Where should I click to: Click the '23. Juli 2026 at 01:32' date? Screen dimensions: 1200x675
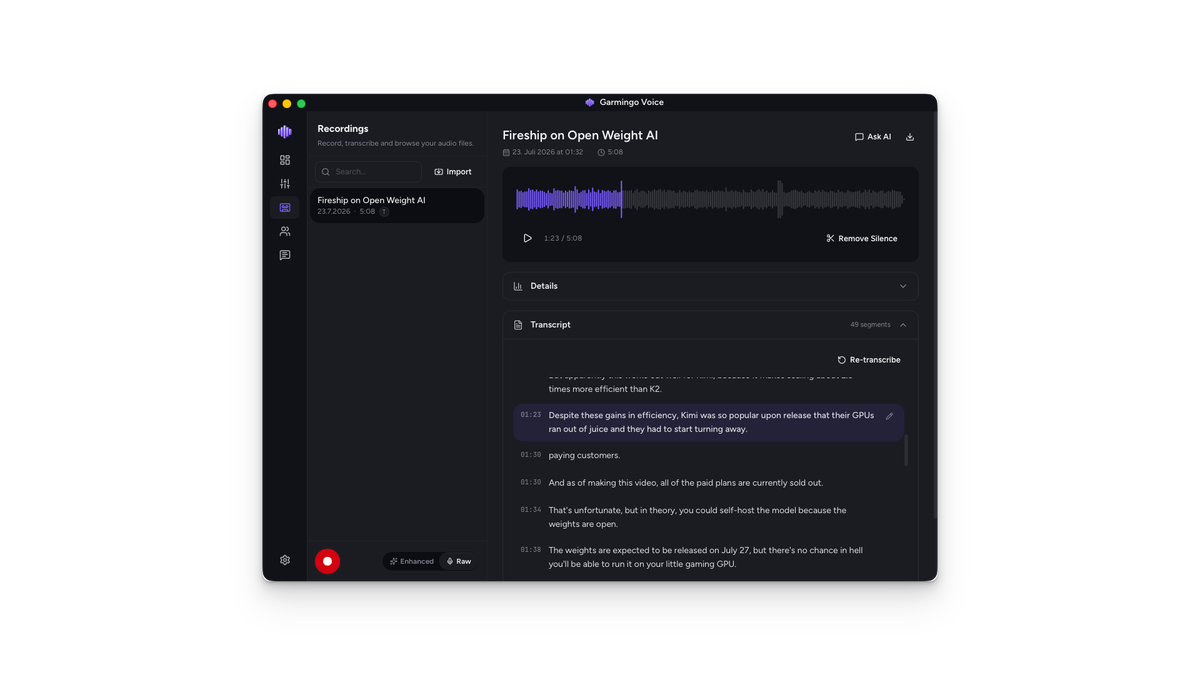[547, 153]
